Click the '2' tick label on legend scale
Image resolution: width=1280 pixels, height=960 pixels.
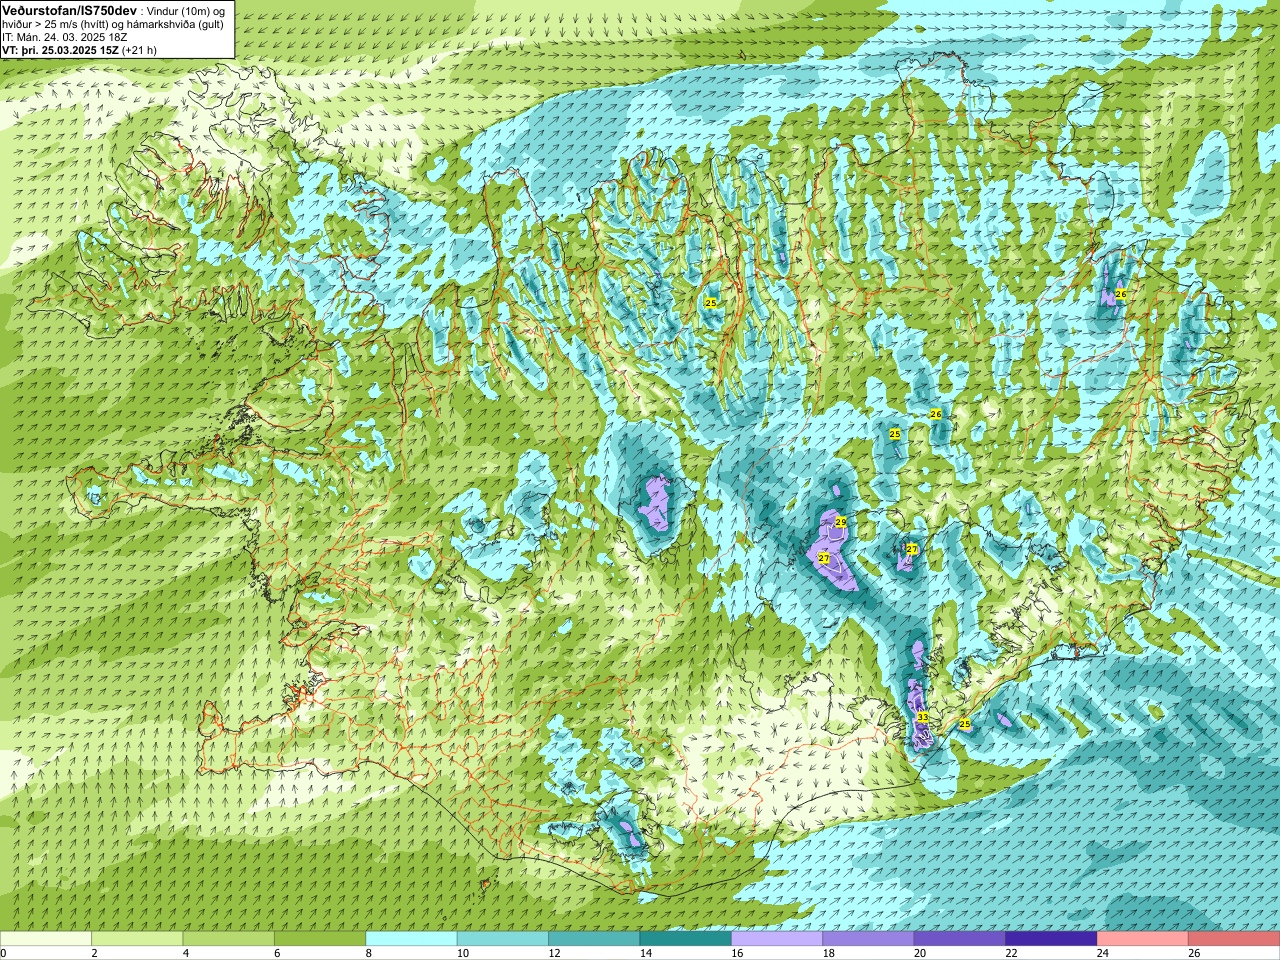[x=94, y=954]
